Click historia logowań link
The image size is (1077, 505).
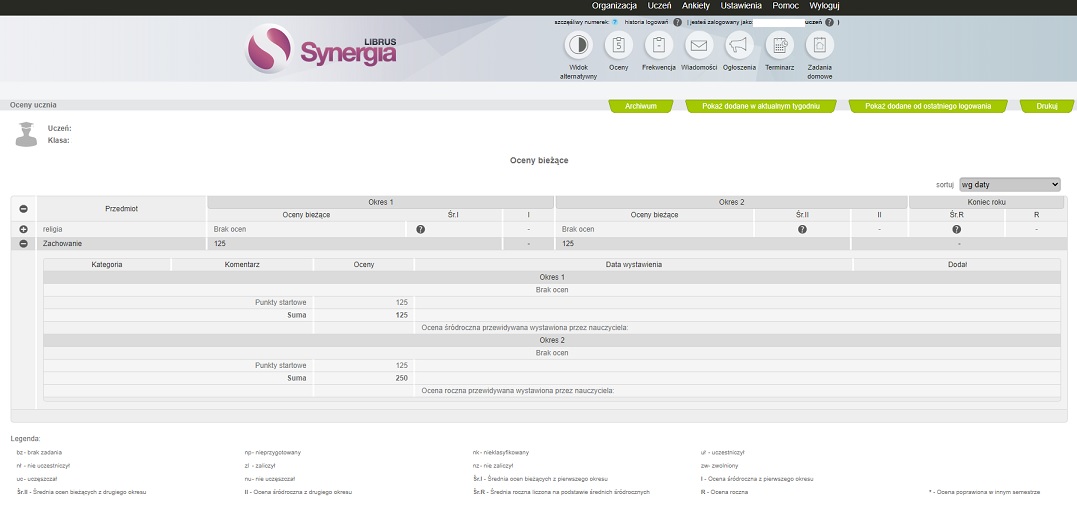(647, 22)
